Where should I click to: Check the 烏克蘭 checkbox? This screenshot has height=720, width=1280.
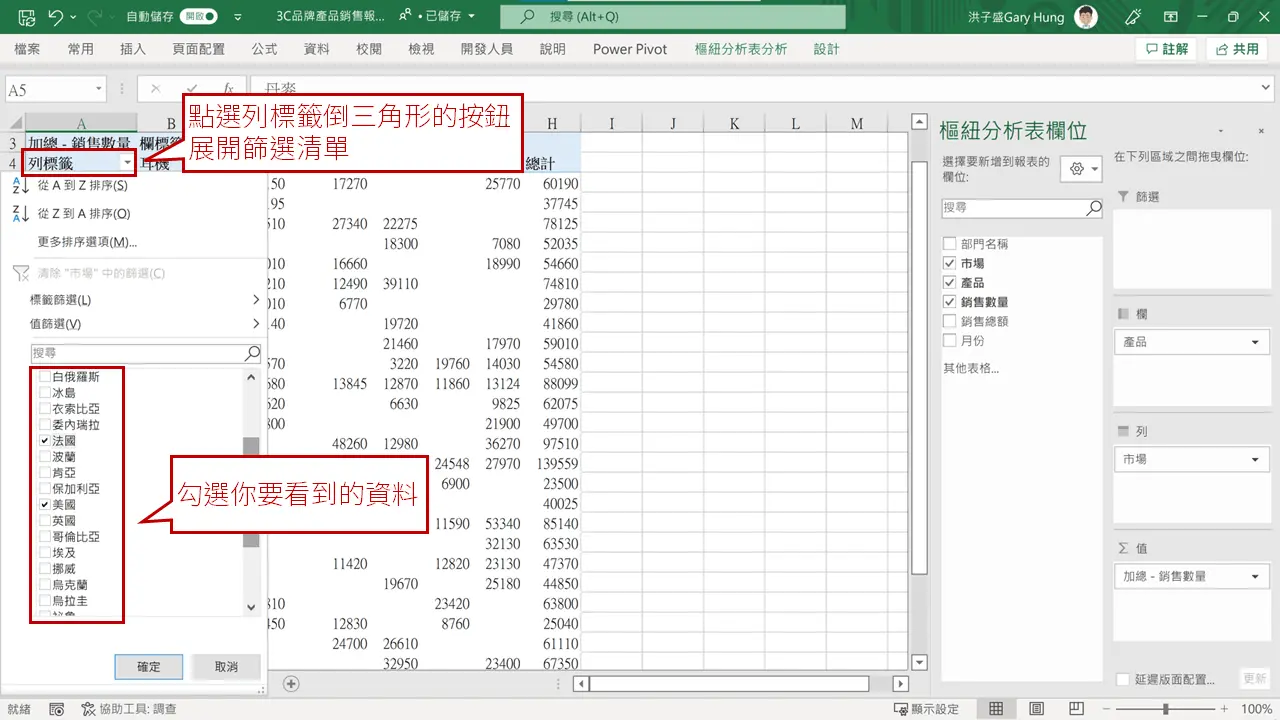click(x=44, y=585)
